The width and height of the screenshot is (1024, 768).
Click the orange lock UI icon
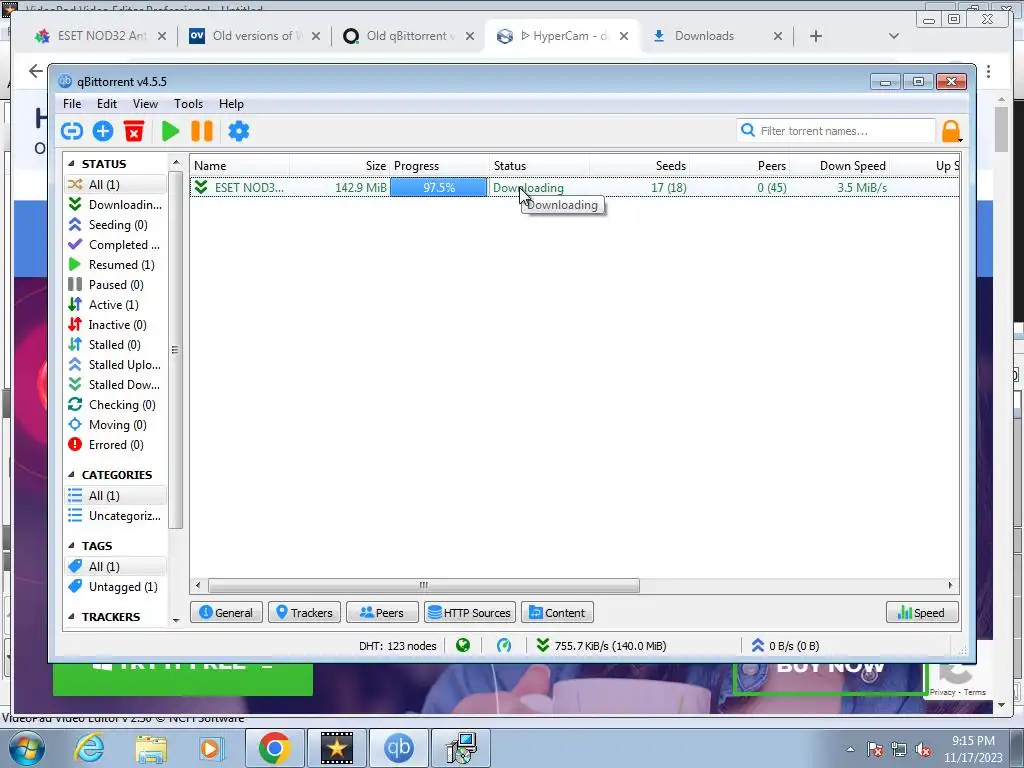[951, 131]
